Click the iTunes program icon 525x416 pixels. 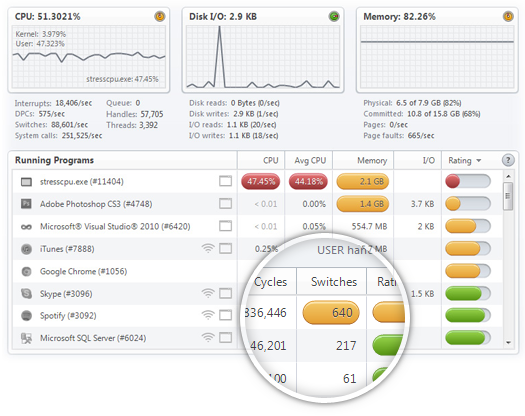point(26,249)
